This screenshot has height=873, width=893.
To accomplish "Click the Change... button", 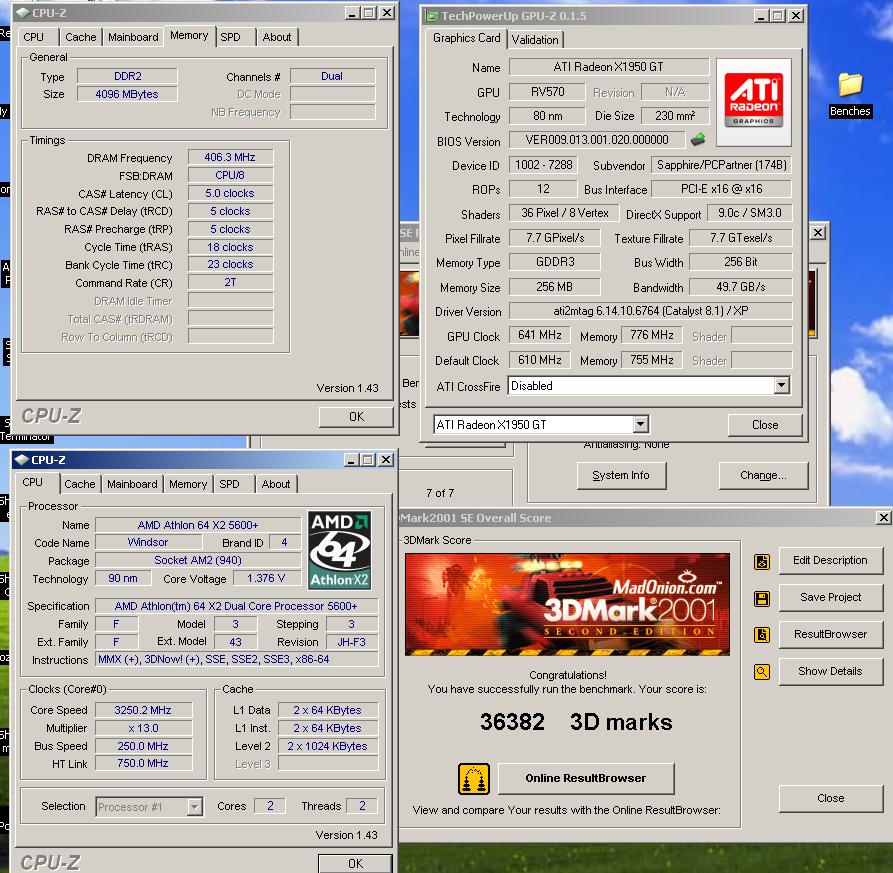I will tap(763, 476).
